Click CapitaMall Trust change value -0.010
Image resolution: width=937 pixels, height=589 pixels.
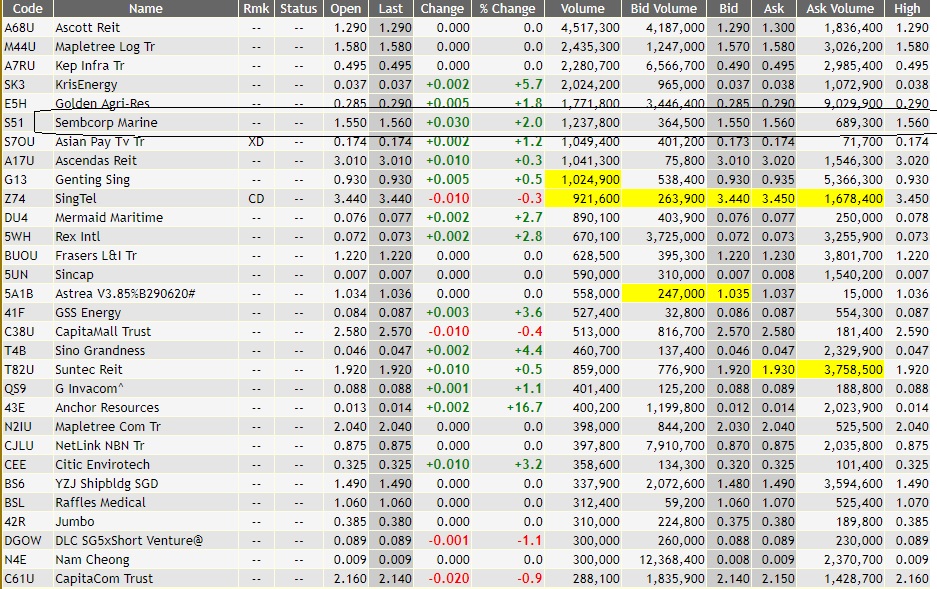(449, 332)
